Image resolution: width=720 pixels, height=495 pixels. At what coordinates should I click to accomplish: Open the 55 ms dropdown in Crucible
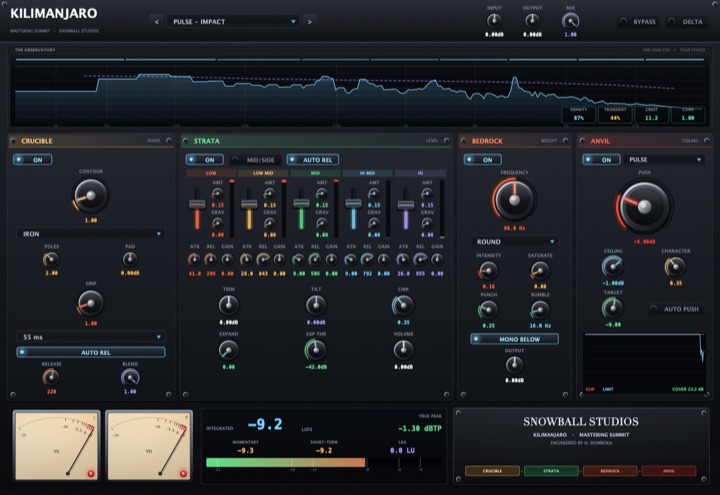coord(91,337)
